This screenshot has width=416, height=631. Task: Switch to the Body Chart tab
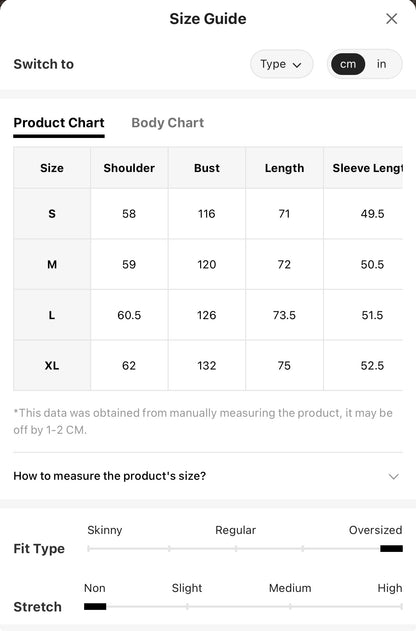point(167,122)
